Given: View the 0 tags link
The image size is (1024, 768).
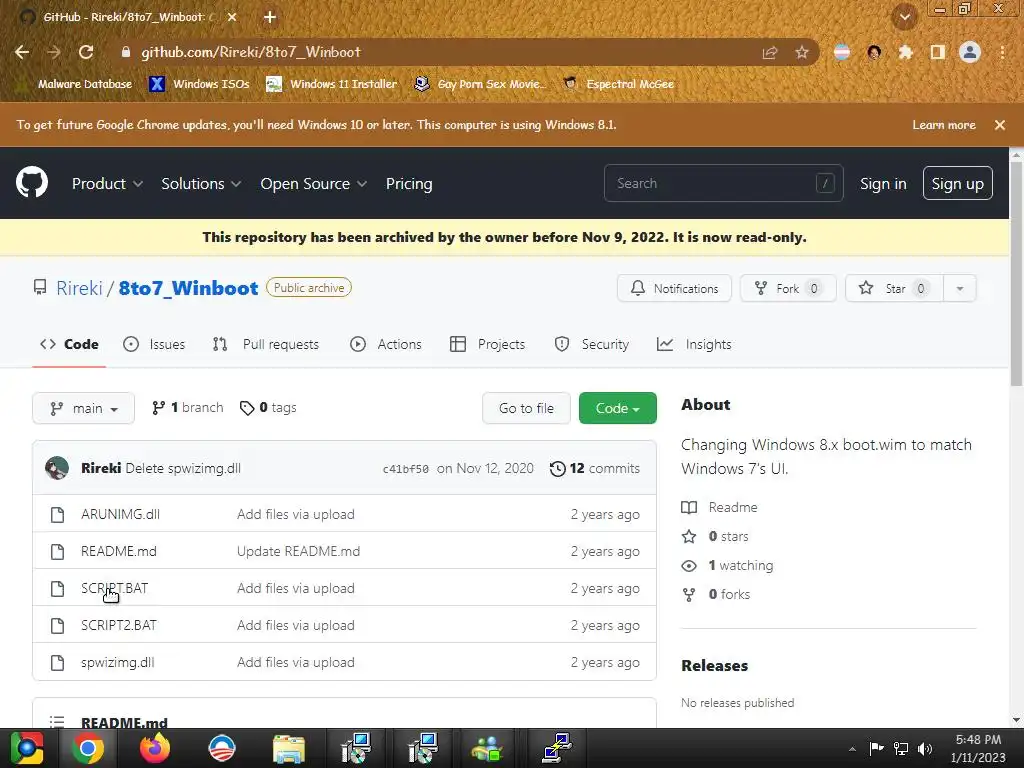Looking at the screenshot, I should (268, 408).
